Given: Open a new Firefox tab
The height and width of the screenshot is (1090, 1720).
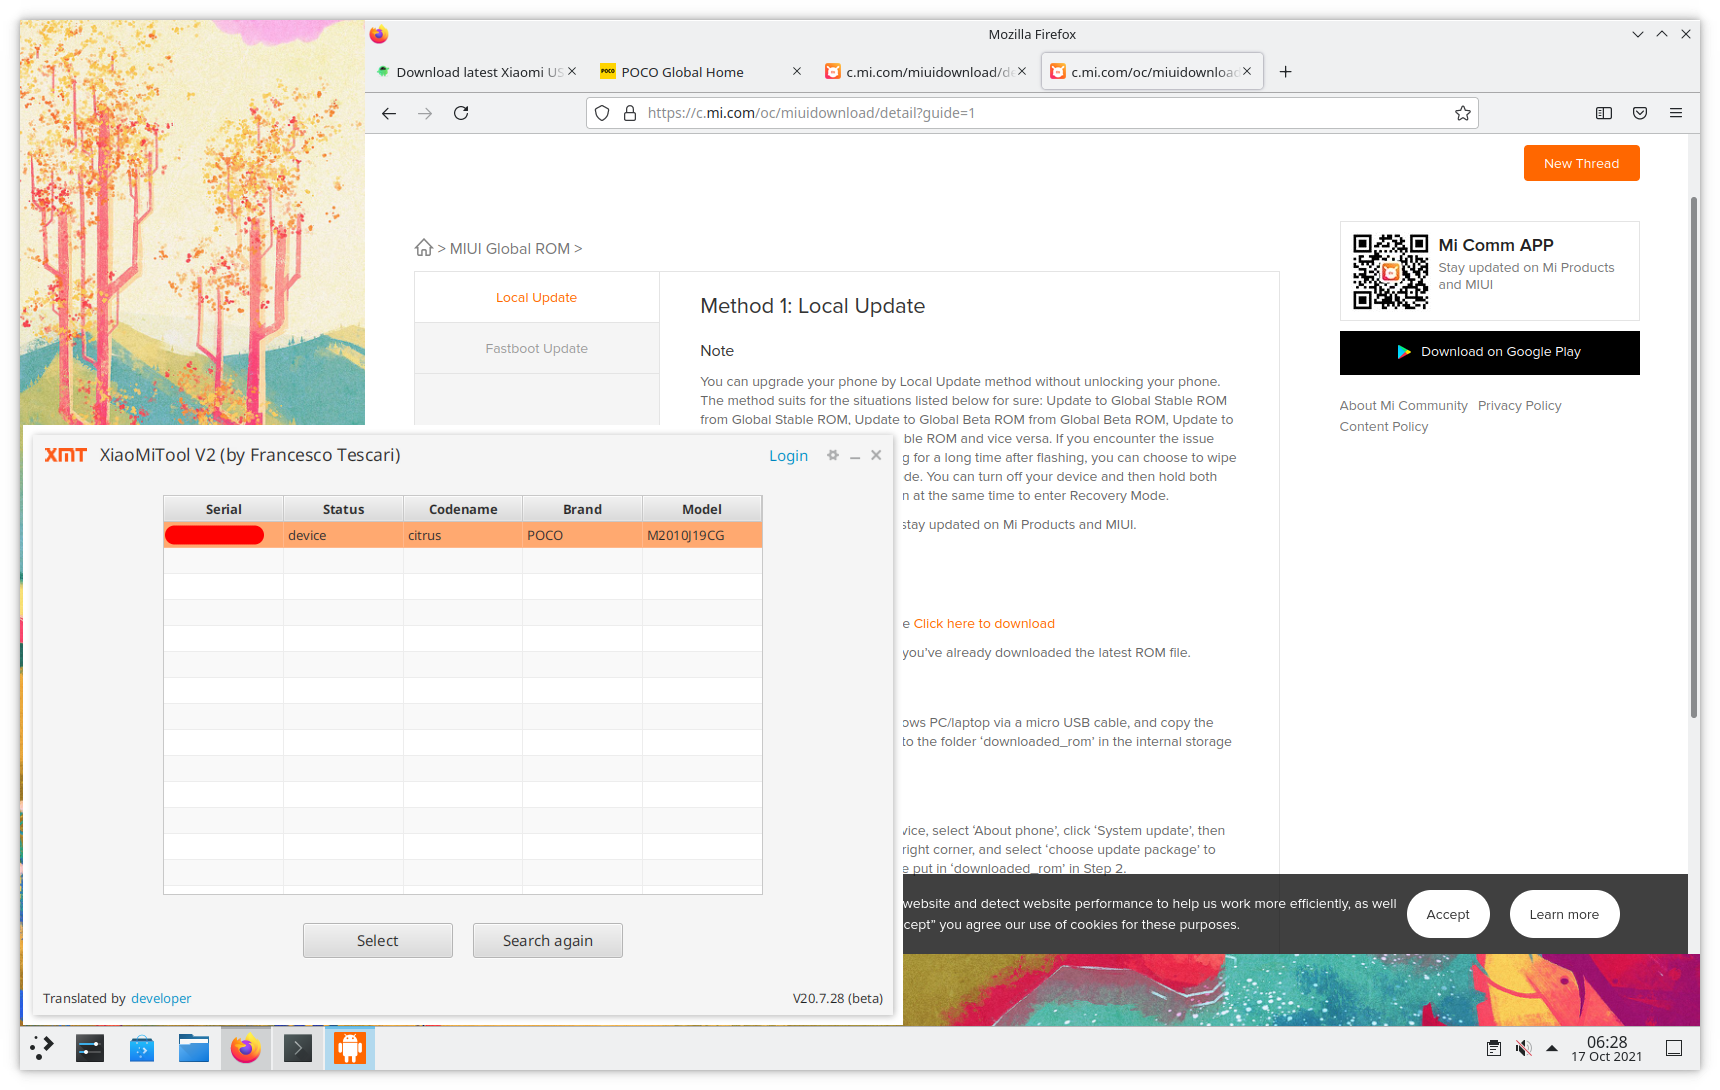Looking at the screenshot, I should (1286, 72).
